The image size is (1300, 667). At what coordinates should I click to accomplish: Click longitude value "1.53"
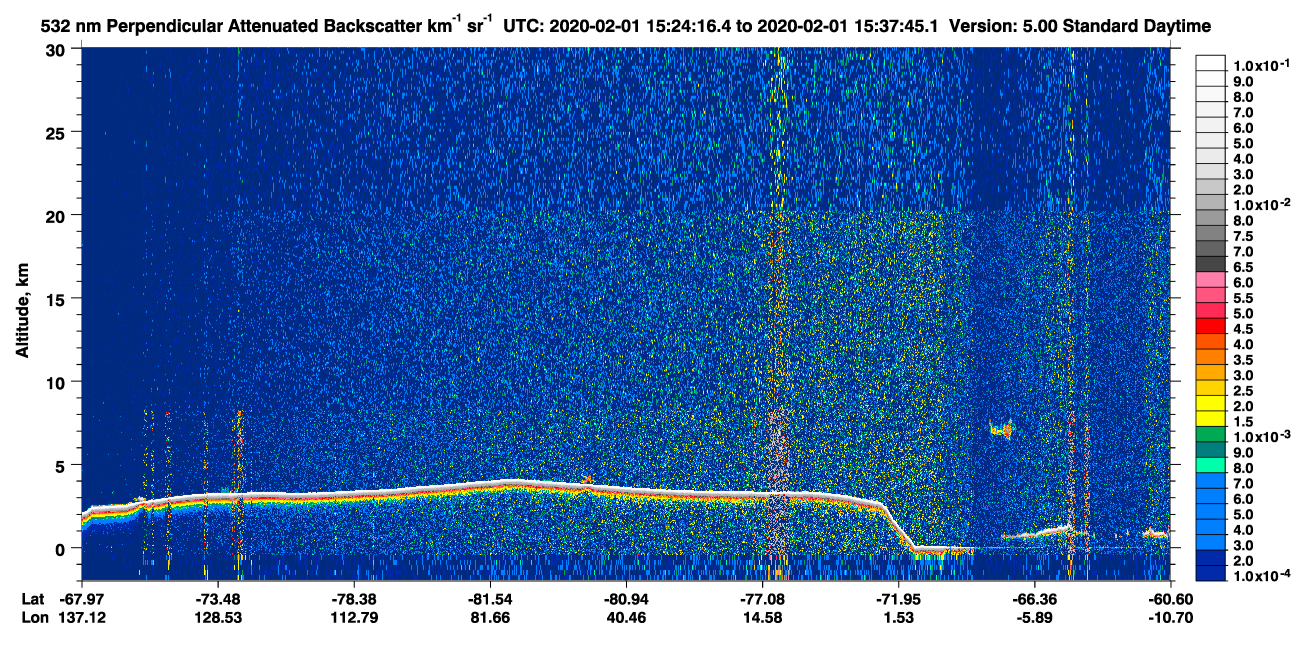point(898,617)
